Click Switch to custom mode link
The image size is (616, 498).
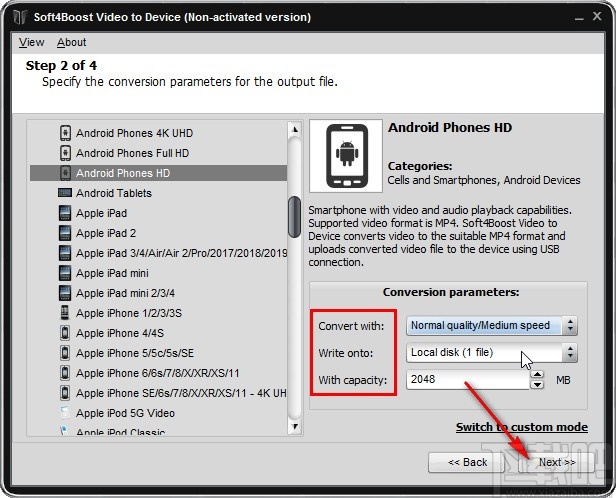[x=522, y=427]
